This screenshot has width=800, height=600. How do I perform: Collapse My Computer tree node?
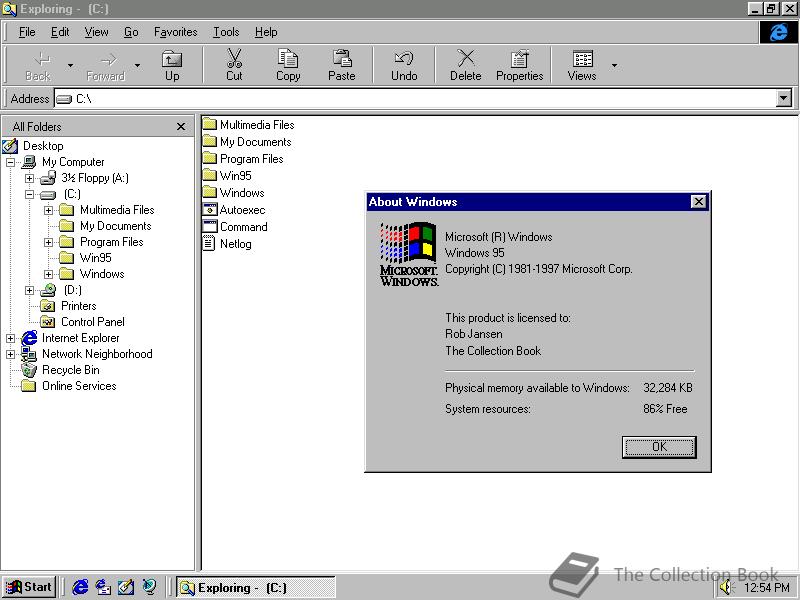(10, 162)
